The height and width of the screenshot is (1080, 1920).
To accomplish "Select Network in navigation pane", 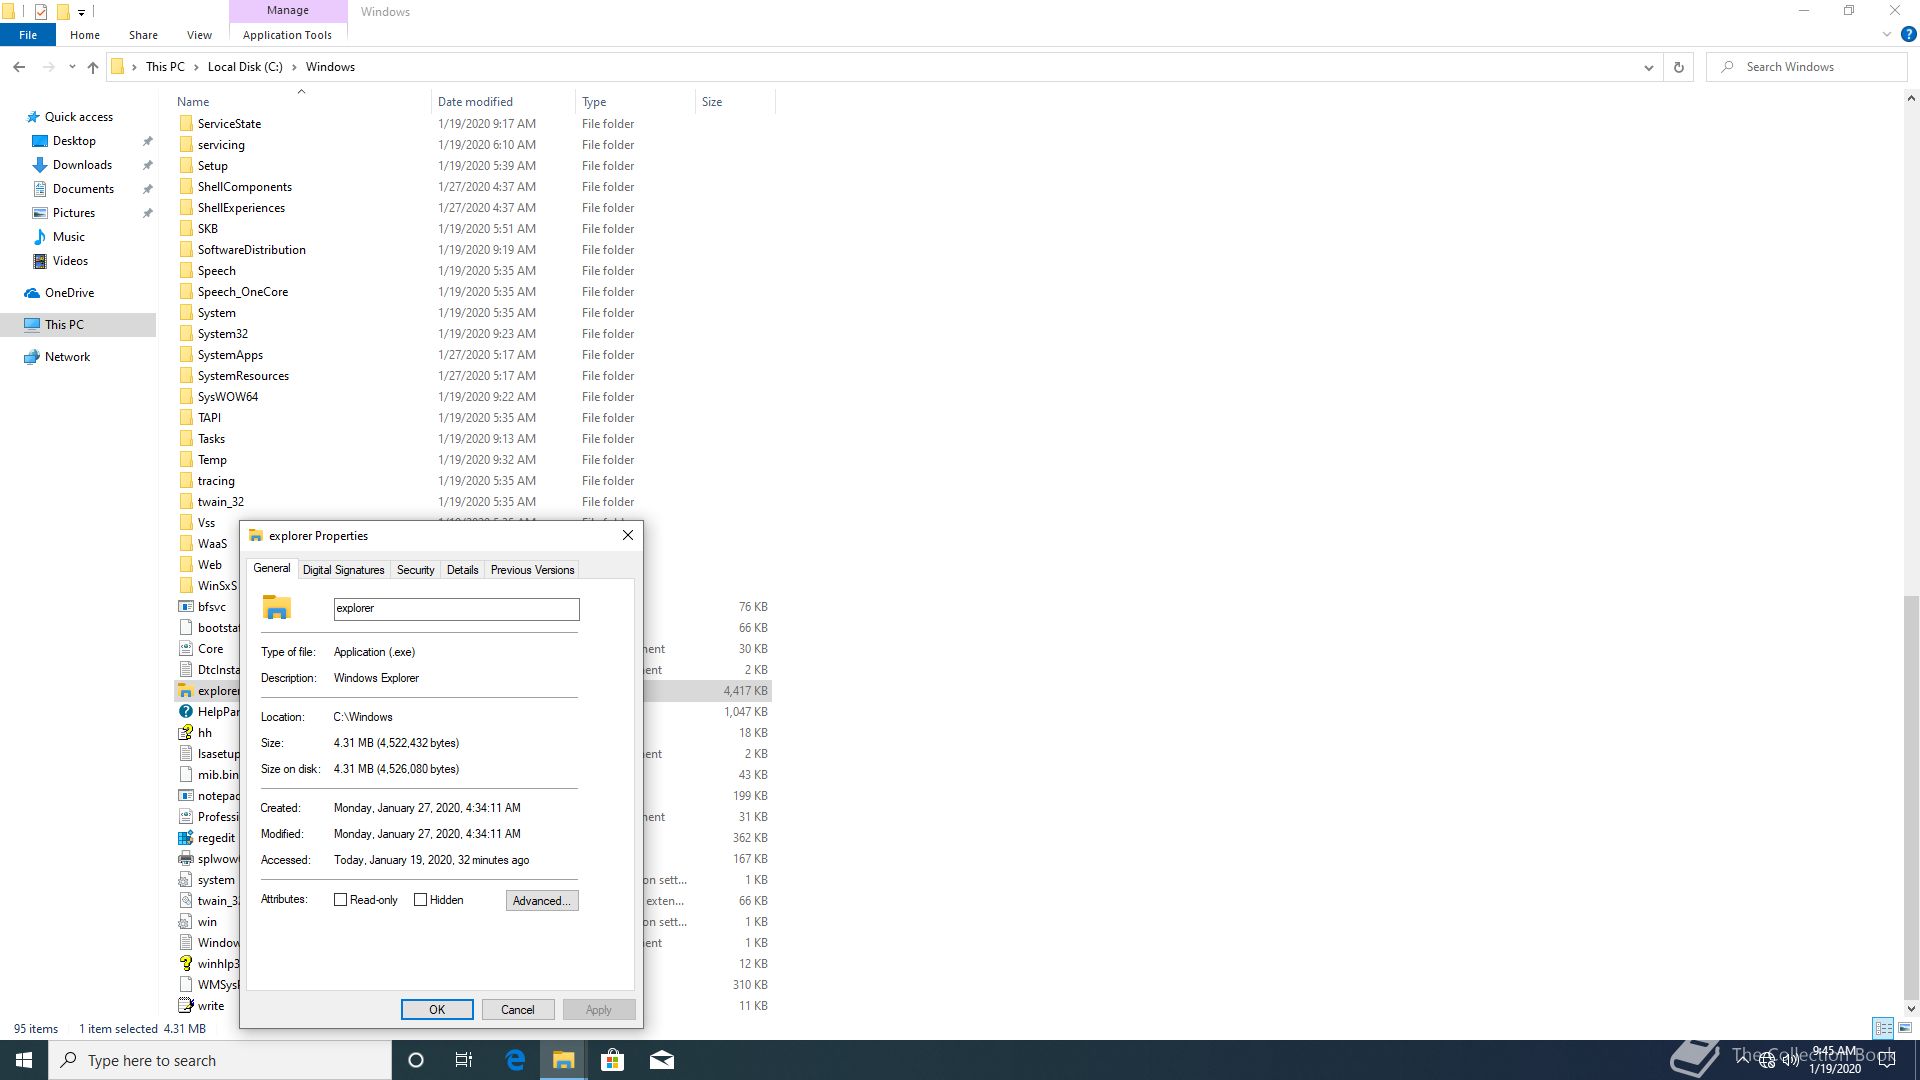I will click(x=67, y=357).
